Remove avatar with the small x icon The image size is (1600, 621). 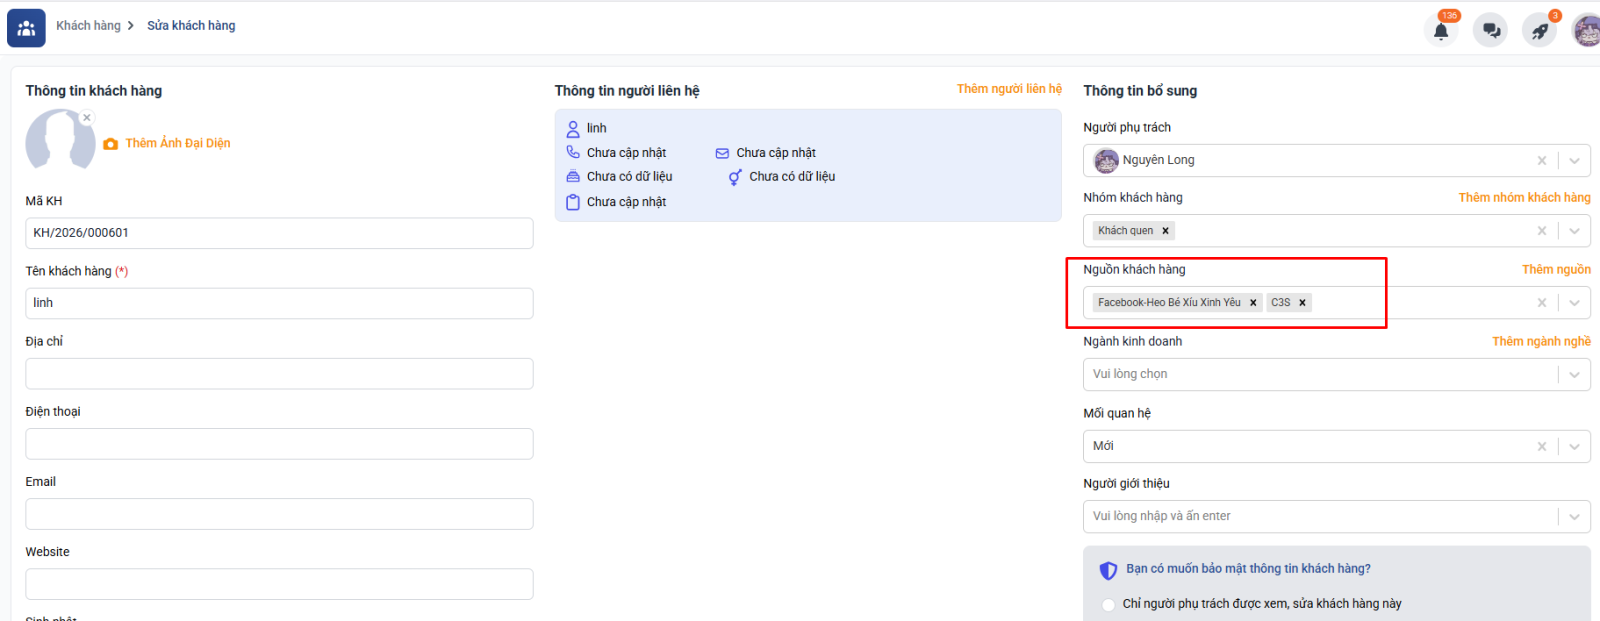[87, 118]
